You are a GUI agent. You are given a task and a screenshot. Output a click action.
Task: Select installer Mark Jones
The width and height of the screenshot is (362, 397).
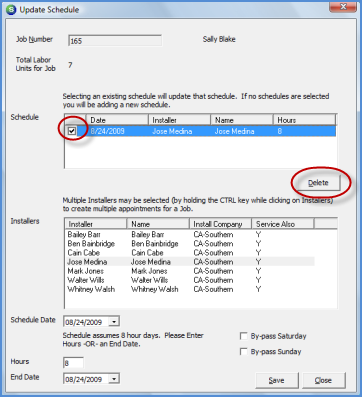pyautogui.click(x=189, y=271)
